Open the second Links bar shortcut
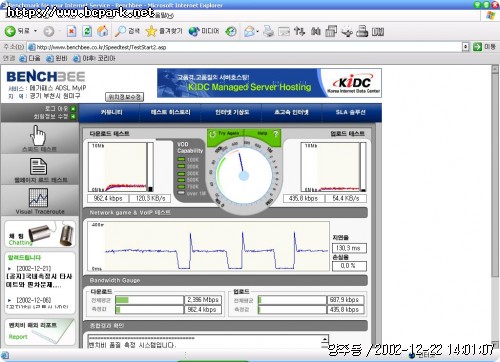The image size is (500, 362). [57, 58]
